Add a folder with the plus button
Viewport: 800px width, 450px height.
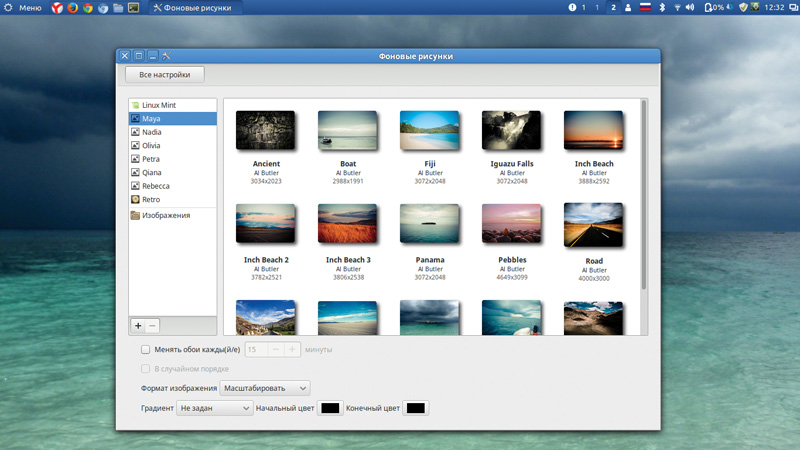(138, 326)
